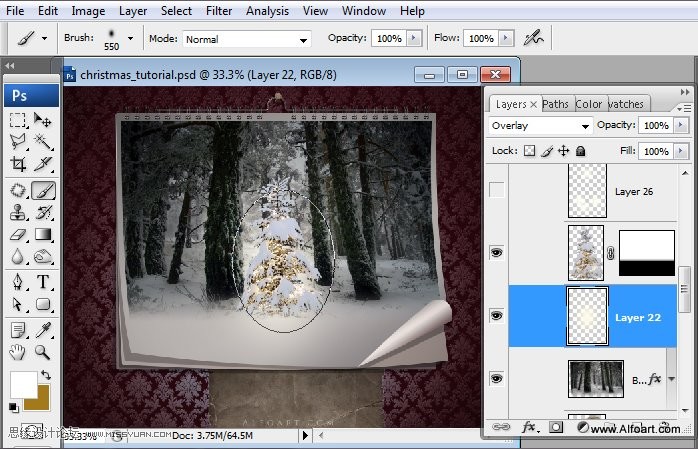Hide Layer 22
Screen dimensions: 698x449
point(497,316)
